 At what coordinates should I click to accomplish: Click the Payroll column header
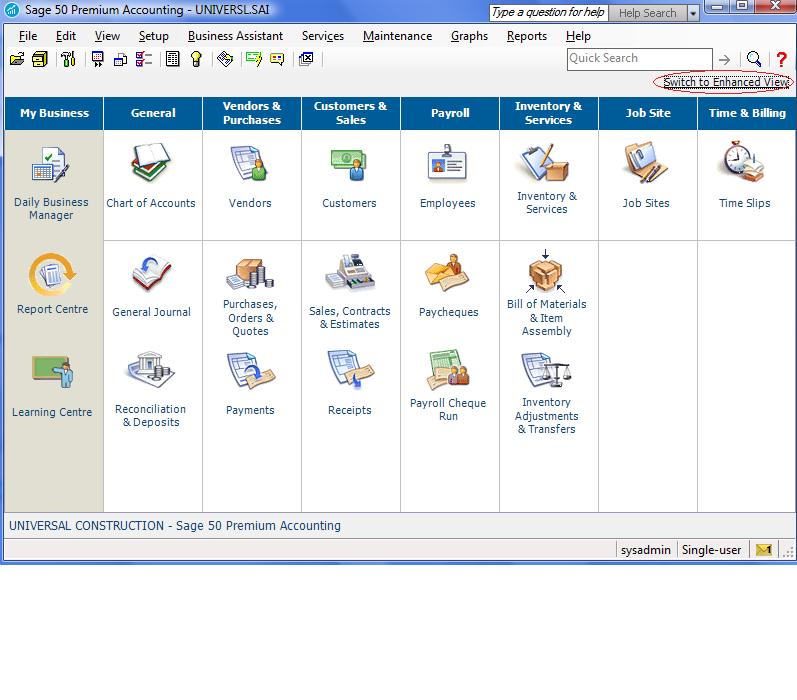coord(450,113)
